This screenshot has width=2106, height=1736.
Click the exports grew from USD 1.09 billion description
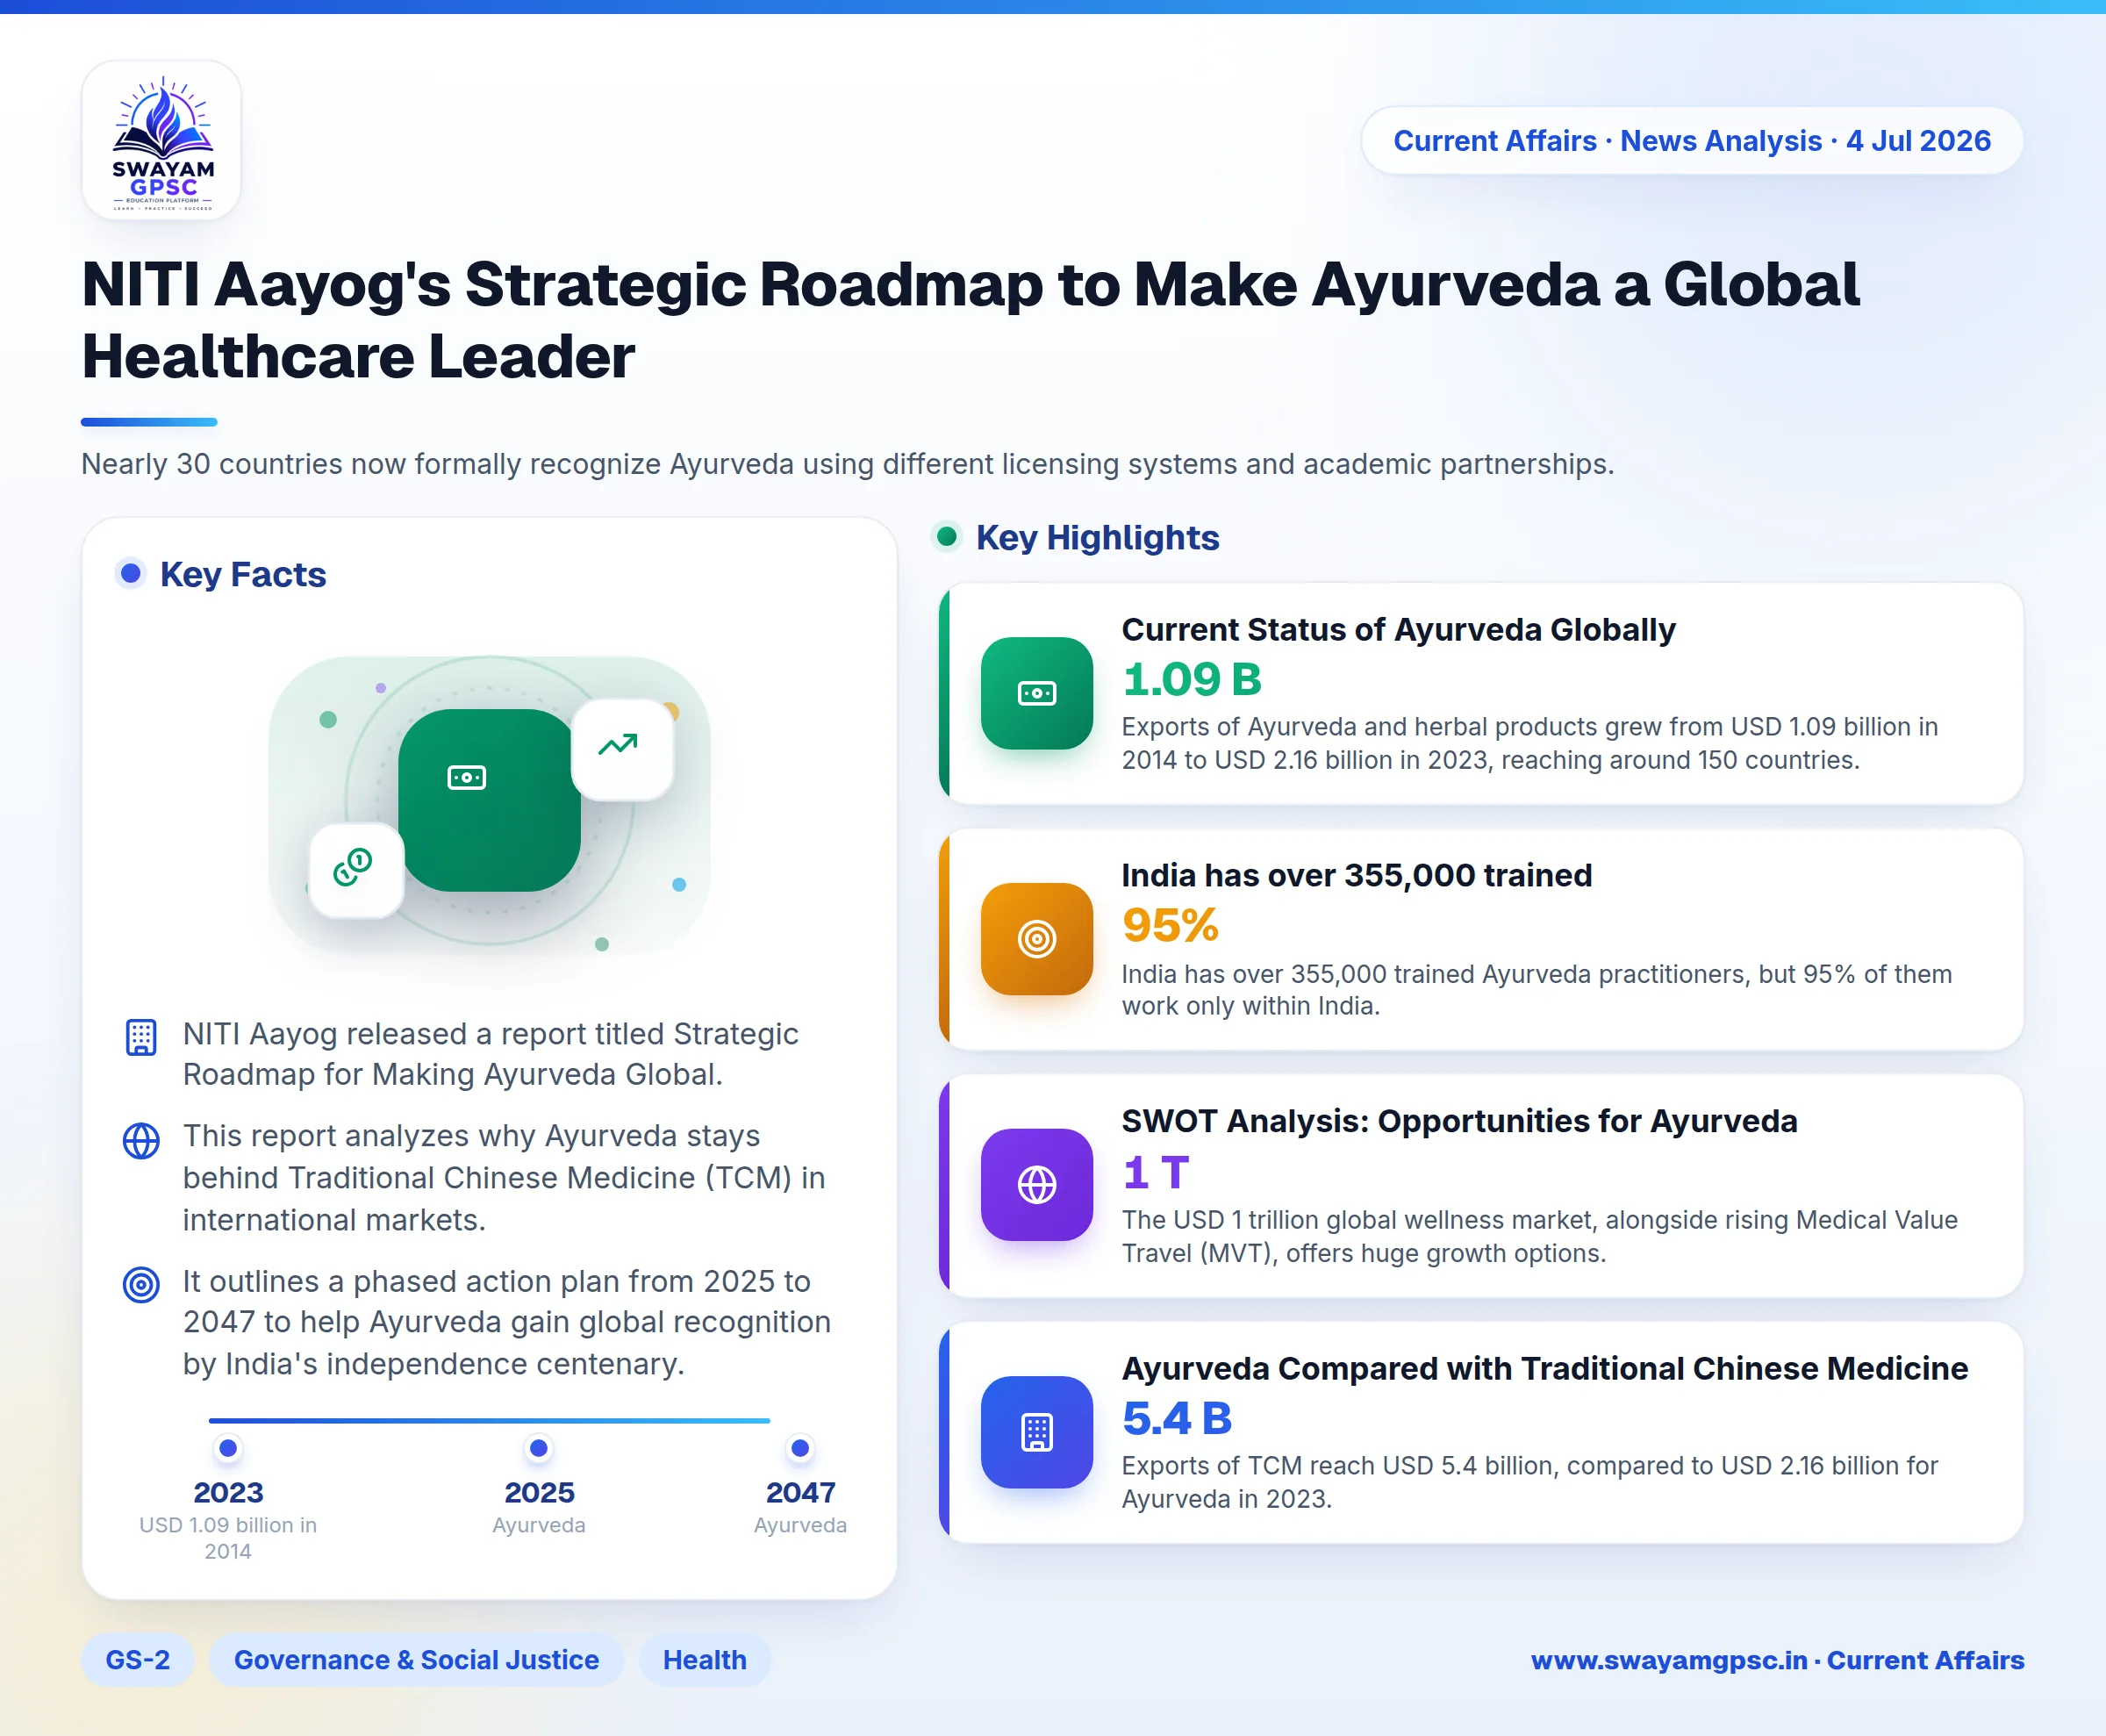pyautogui.click(x=1530, y=743)
